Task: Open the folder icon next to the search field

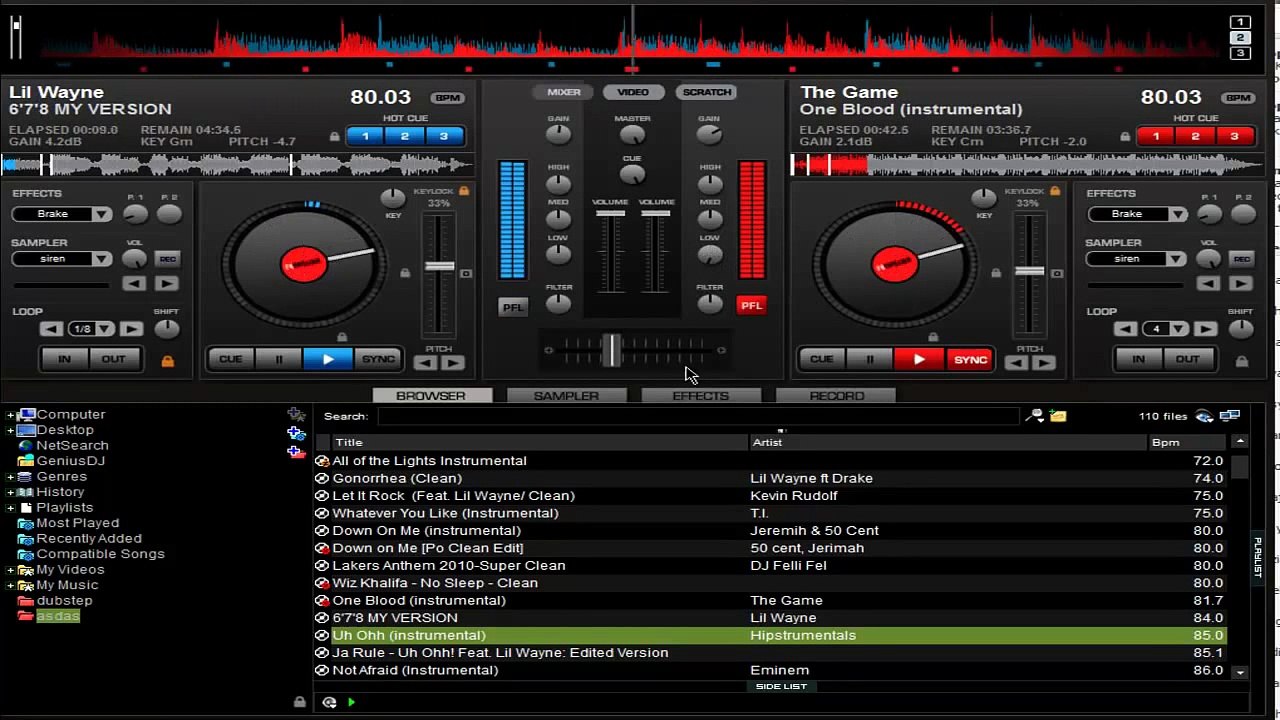Action: point(1058,416)
